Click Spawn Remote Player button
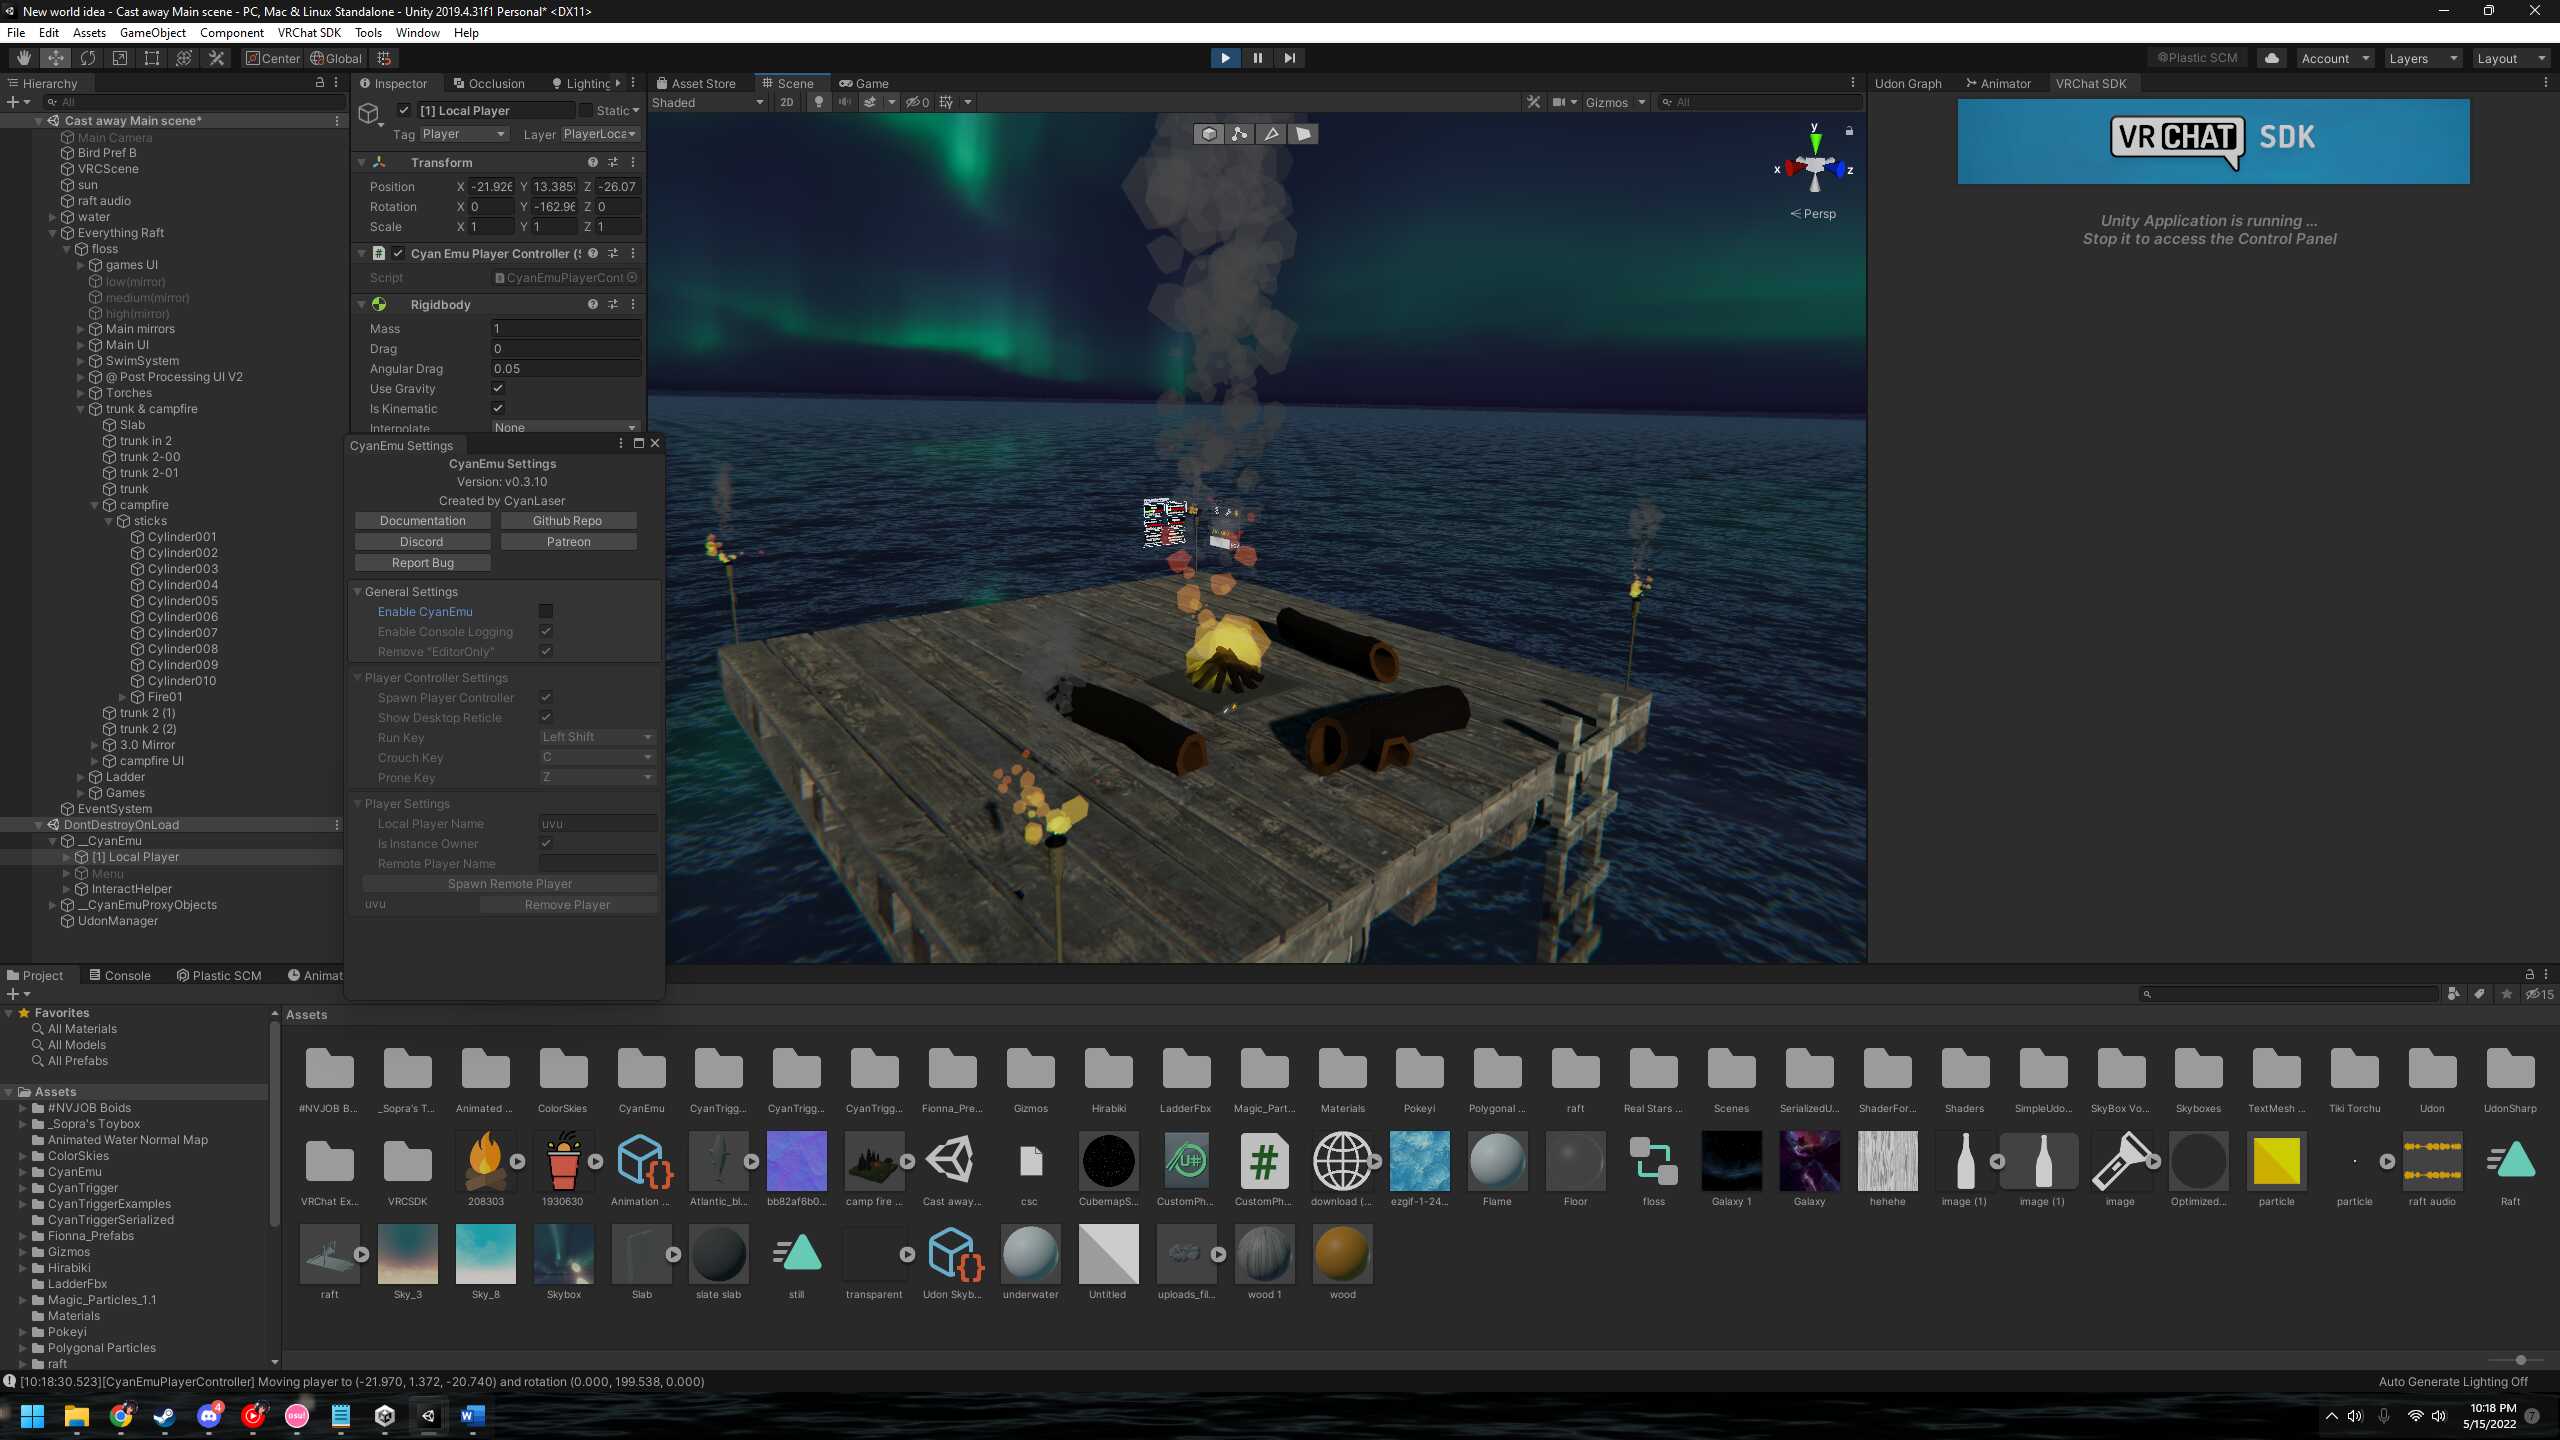 510,883
